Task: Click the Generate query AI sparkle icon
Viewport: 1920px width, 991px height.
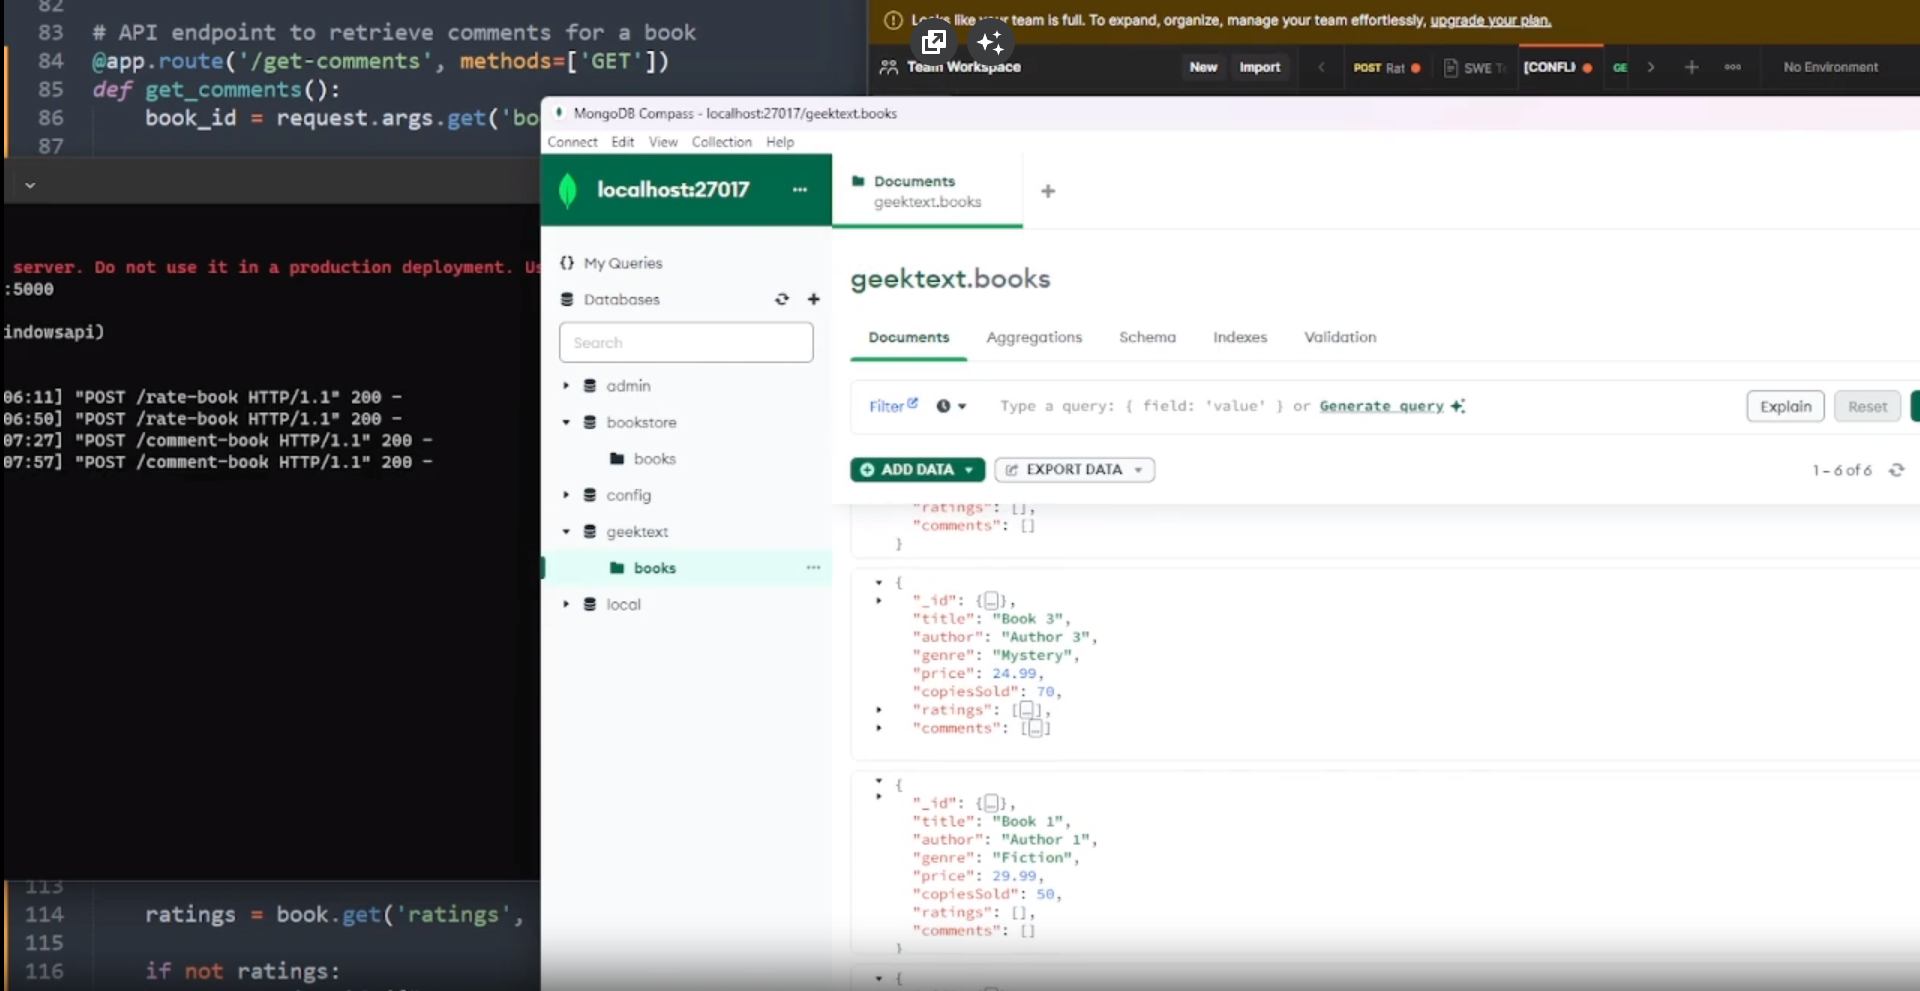Action: [1458, 406]
